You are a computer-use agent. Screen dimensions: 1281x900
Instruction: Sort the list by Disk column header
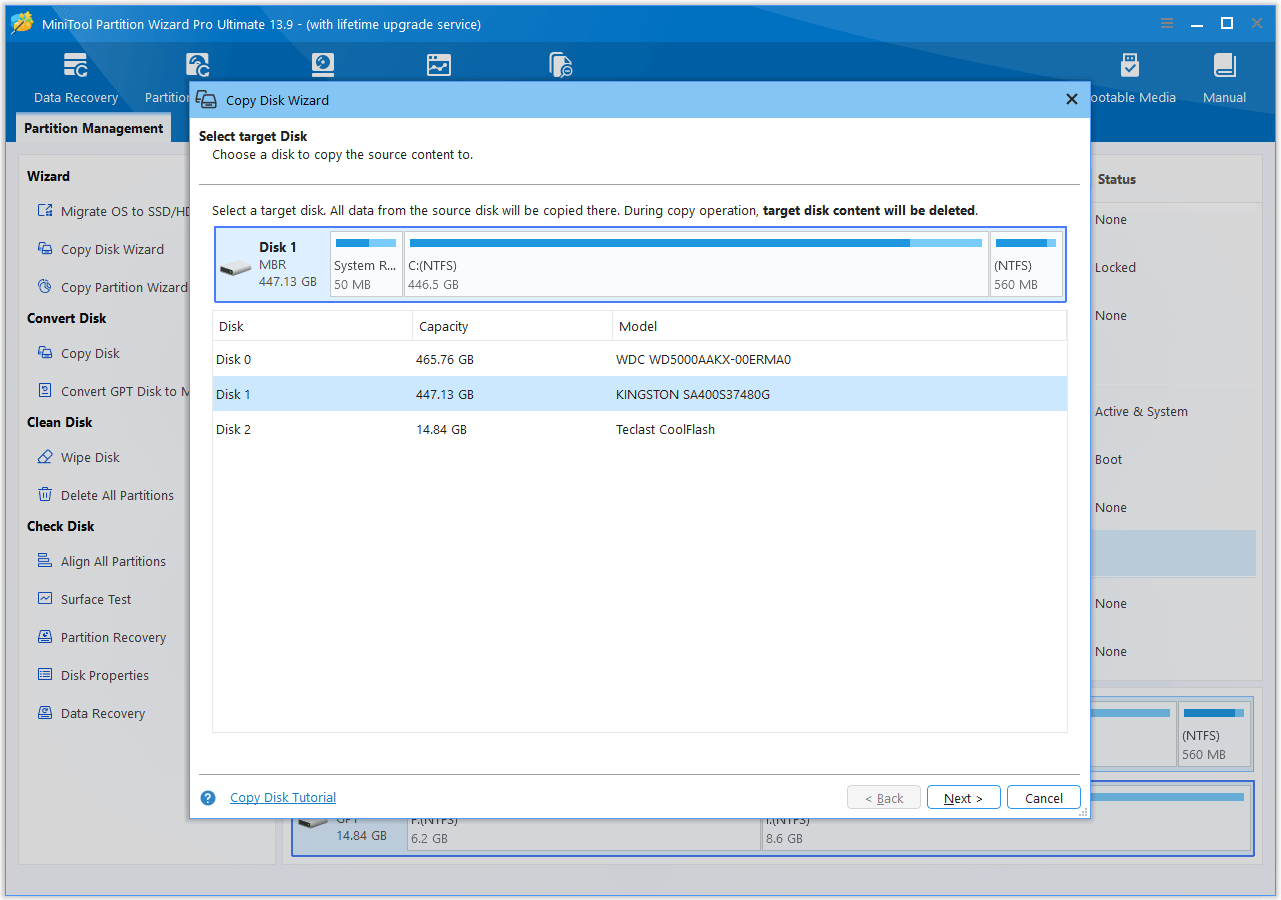(312, 326)
